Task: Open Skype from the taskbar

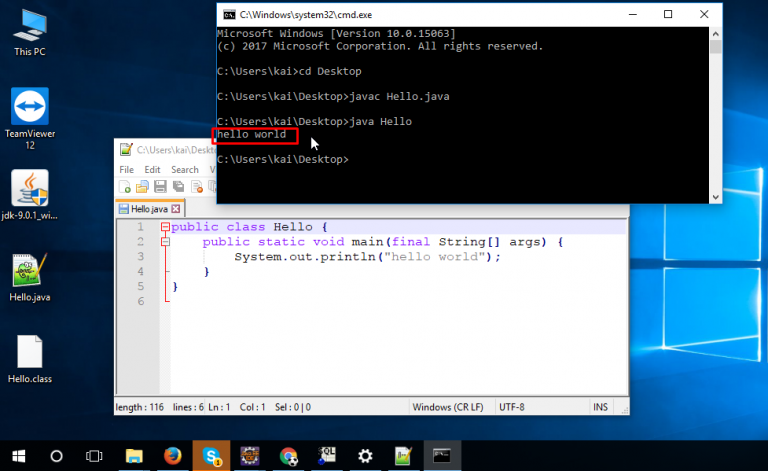Action: [210, 456]
